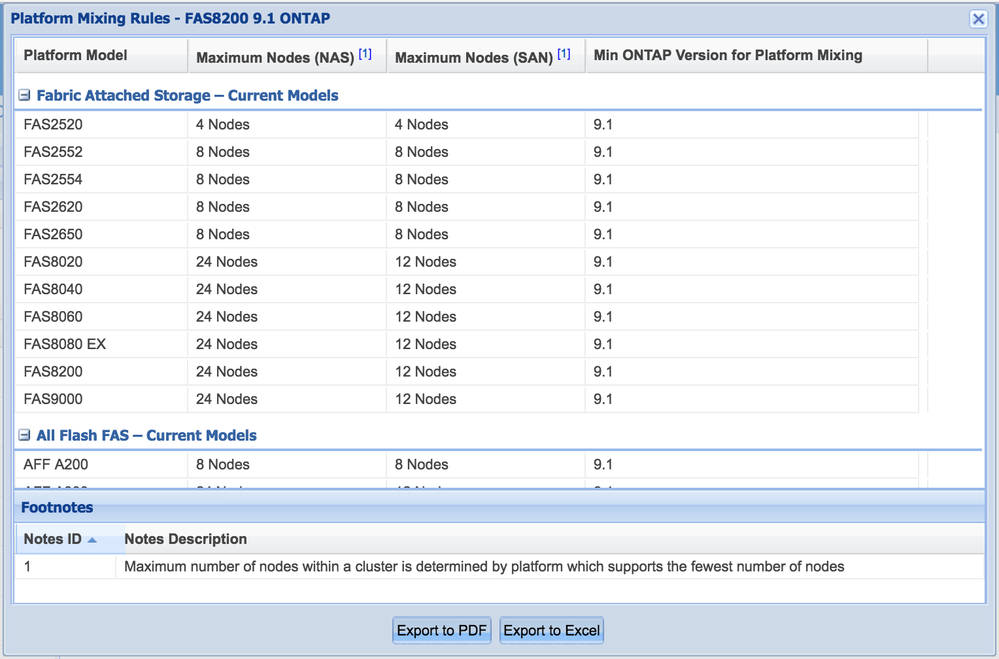This screenshot has width=999, height=659.
Task: Select the AFF A200 platform cell
Action: coord(101,464)
